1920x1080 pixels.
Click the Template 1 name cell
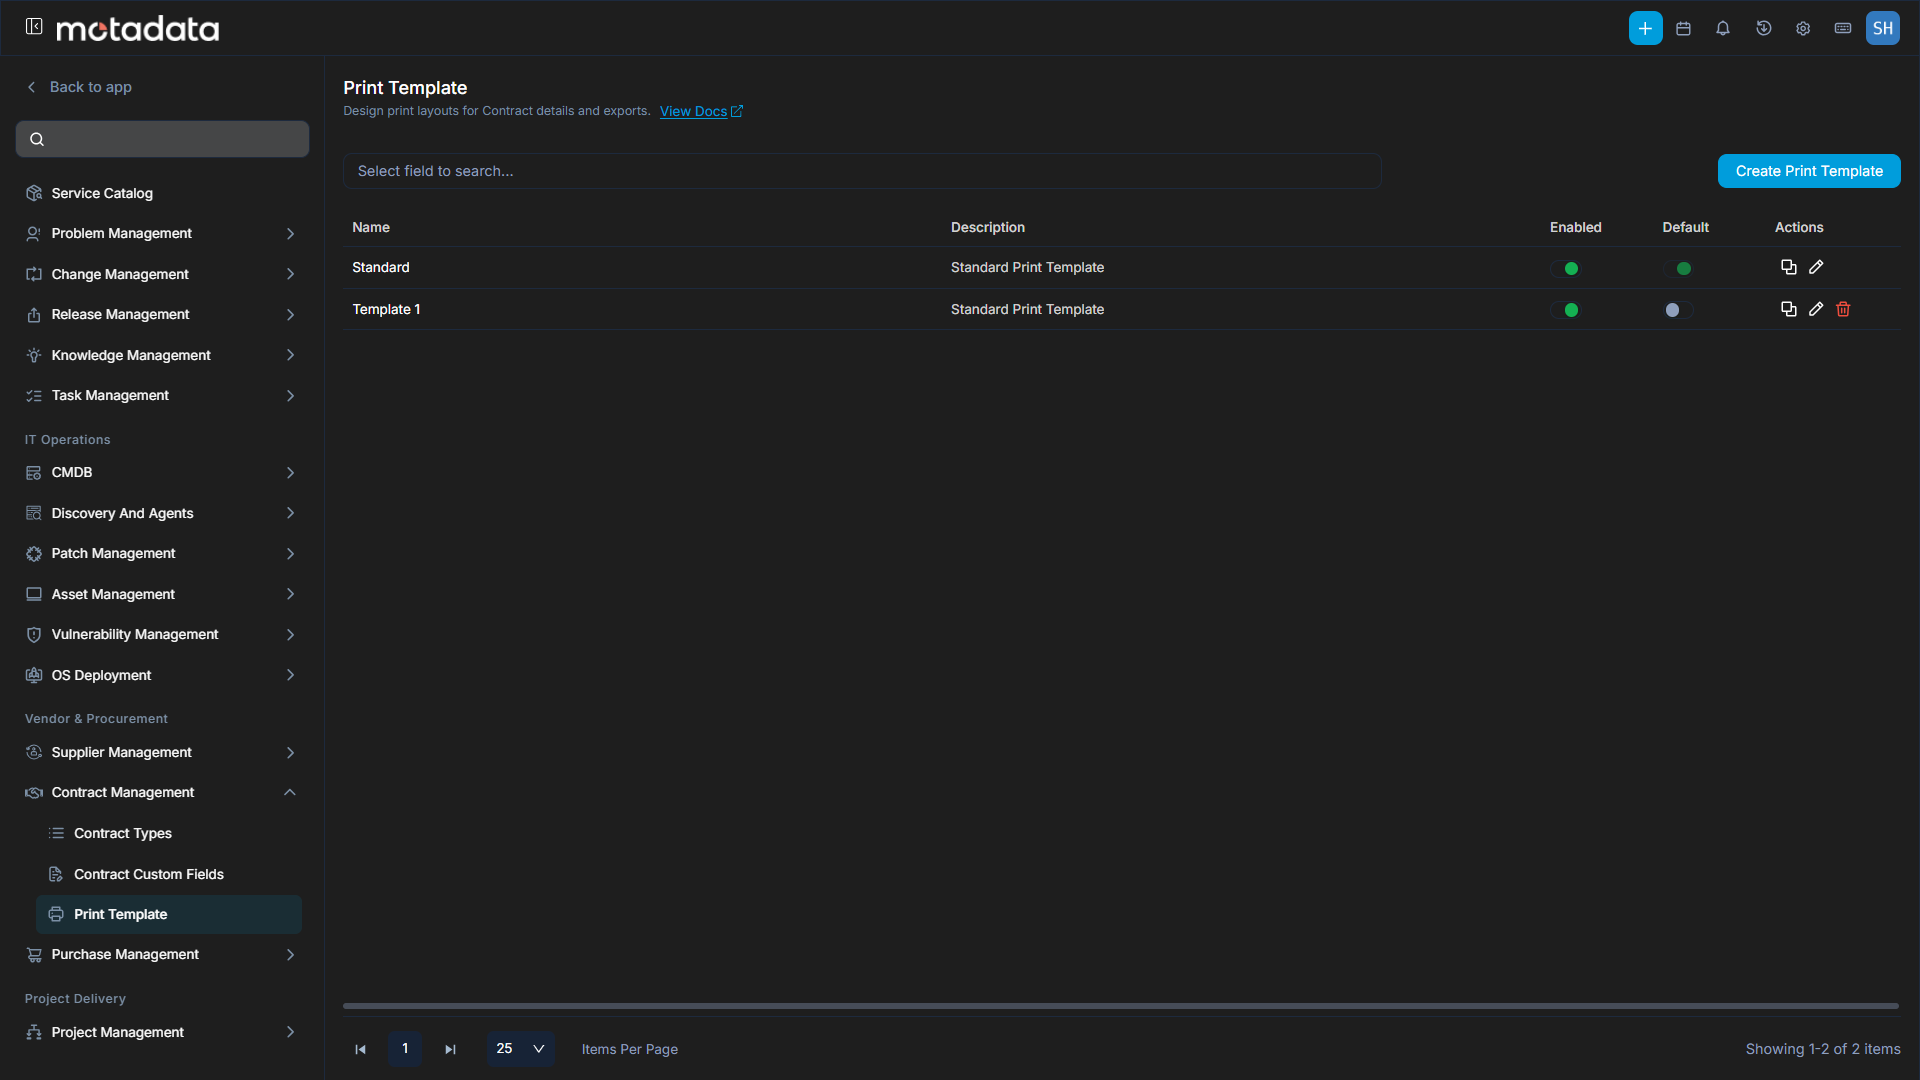point(386,309)
